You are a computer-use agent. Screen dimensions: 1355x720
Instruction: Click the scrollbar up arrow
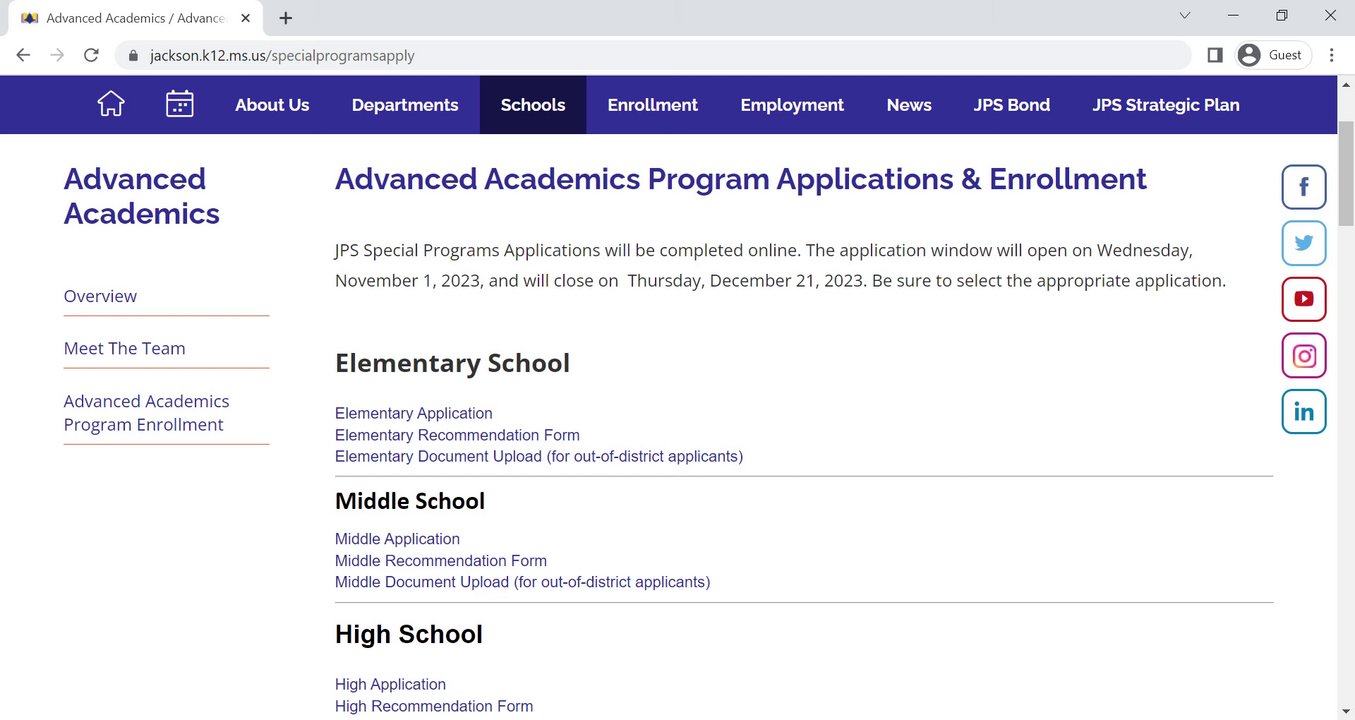[1346, 83]
